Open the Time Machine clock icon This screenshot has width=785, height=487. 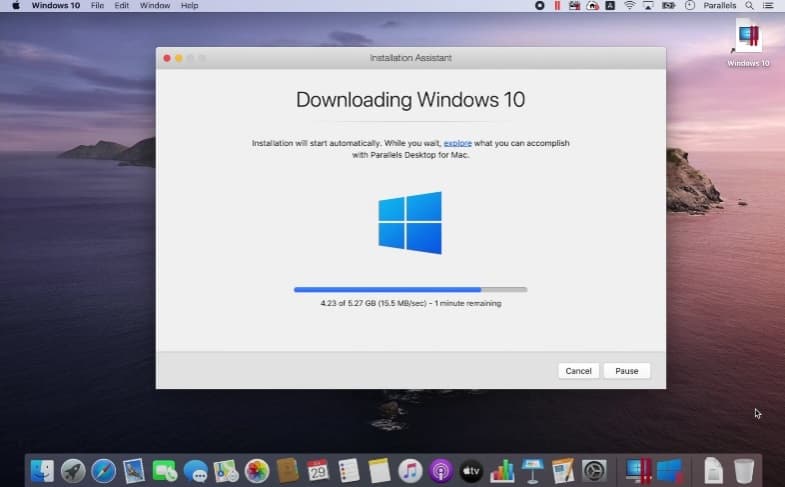690,6
